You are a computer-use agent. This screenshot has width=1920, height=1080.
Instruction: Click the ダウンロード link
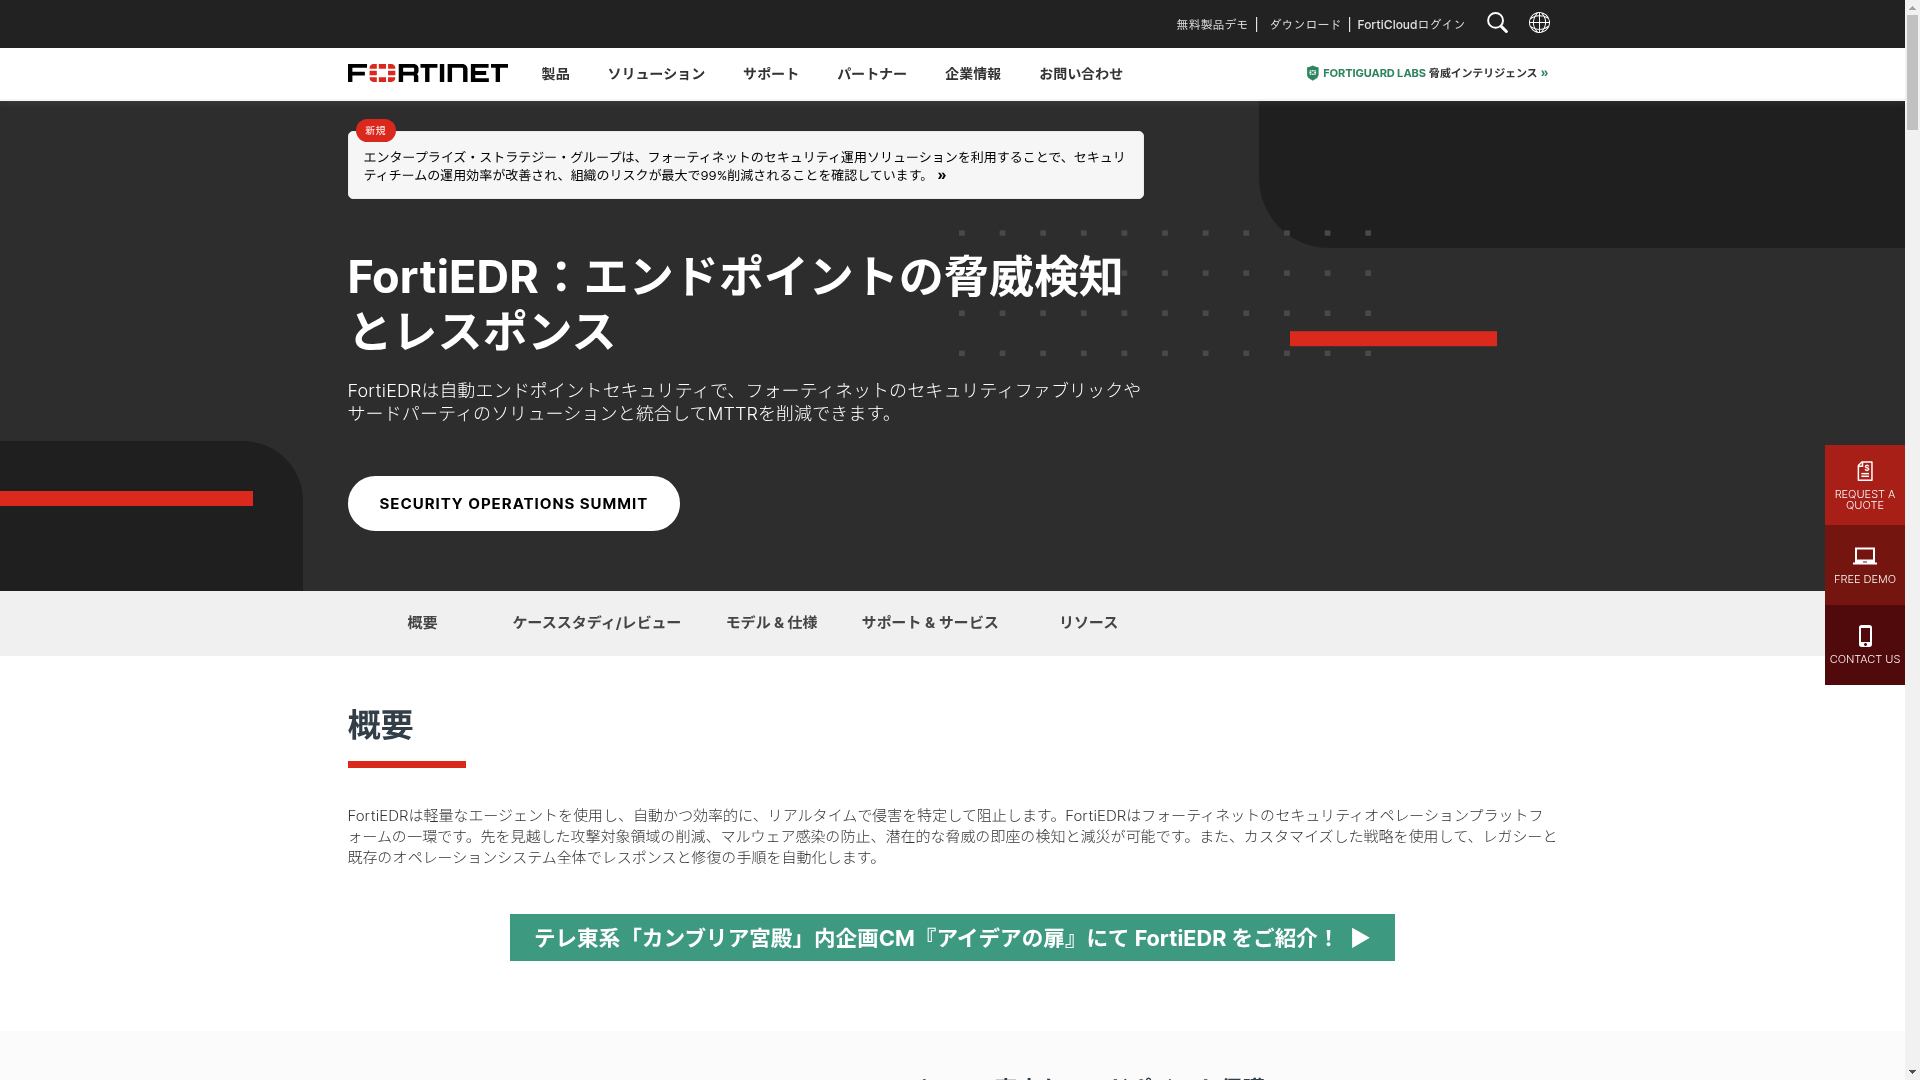[x=1305, y=24]
